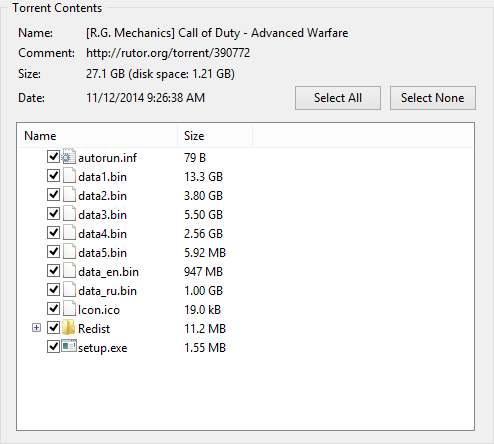Click the Select None button

point(433,98)
